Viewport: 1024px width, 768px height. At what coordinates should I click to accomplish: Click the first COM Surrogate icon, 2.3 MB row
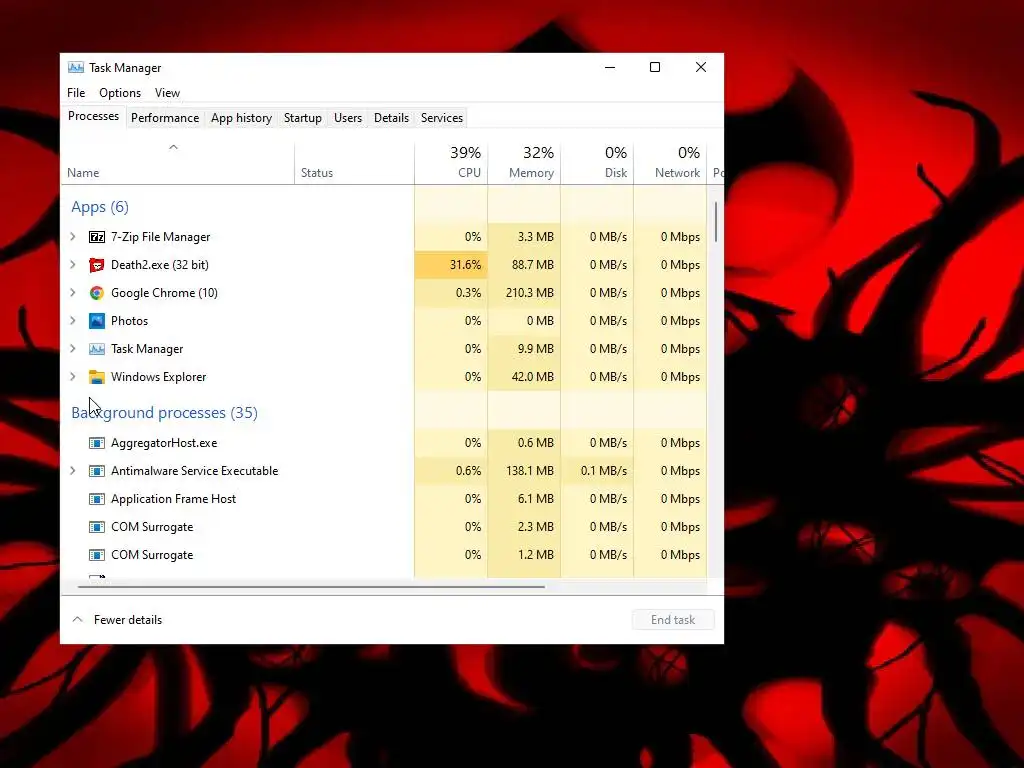point(97,528)
